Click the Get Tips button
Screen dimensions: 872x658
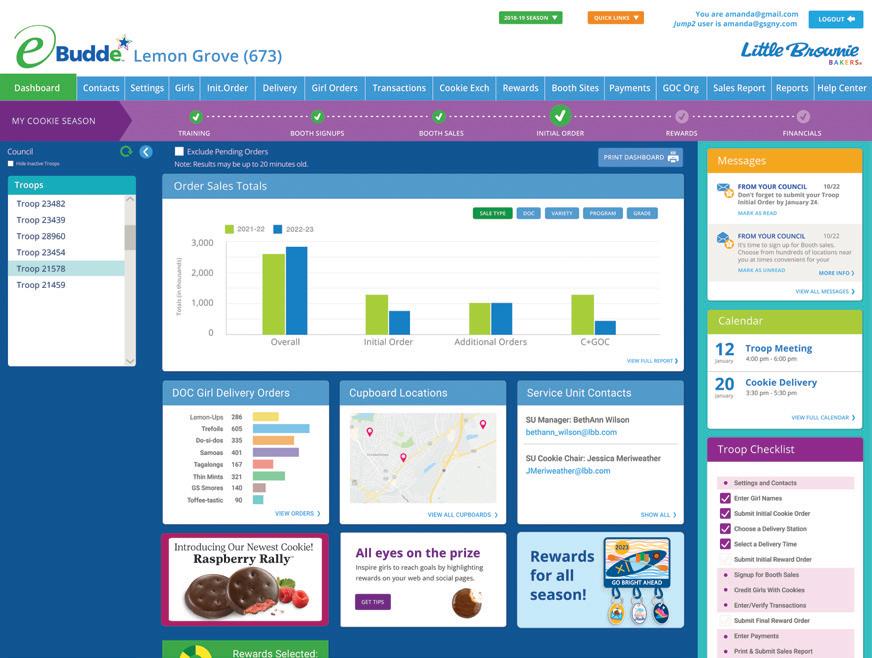pos(373,602)
